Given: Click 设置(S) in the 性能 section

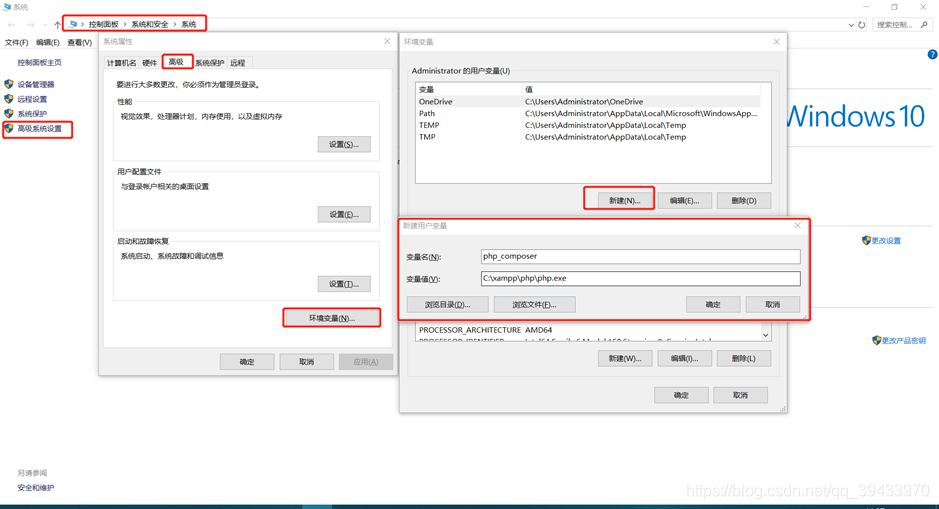Looking at the screenshot, I should 344,144.
